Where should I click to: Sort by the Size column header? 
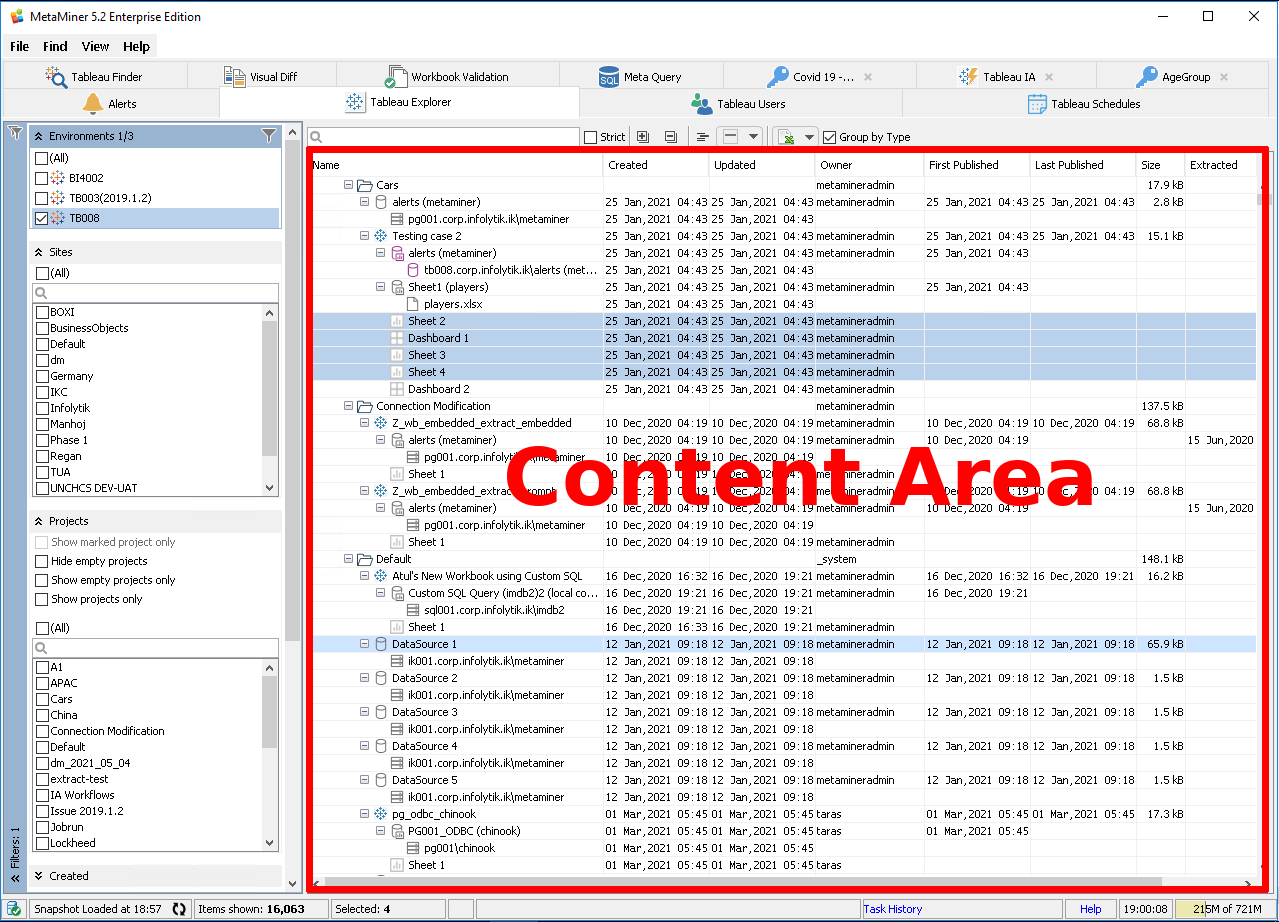pos(1160,165)
